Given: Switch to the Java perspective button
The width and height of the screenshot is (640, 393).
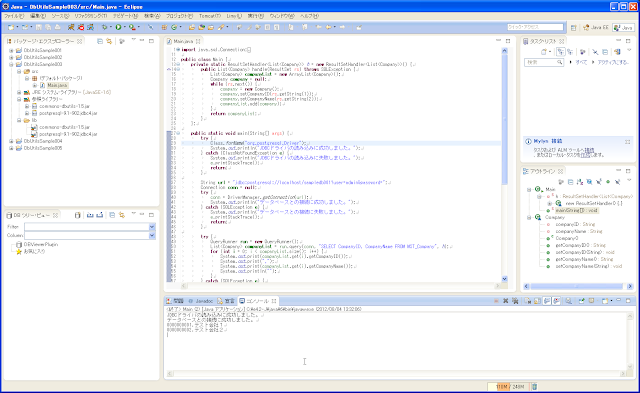Looking at the screenshot, I should pyautogui.click(x=623, y=28).
